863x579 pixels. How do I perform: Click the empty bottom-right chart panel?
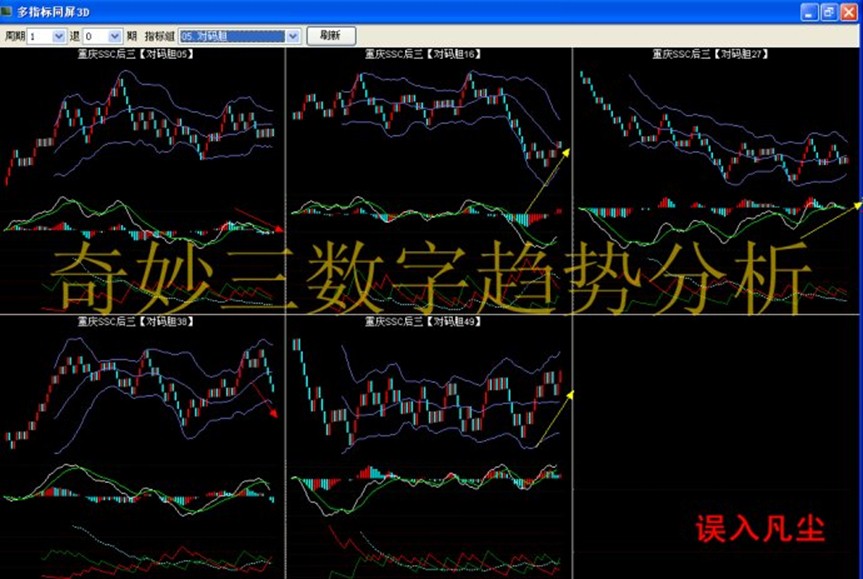tap(717, 420)
